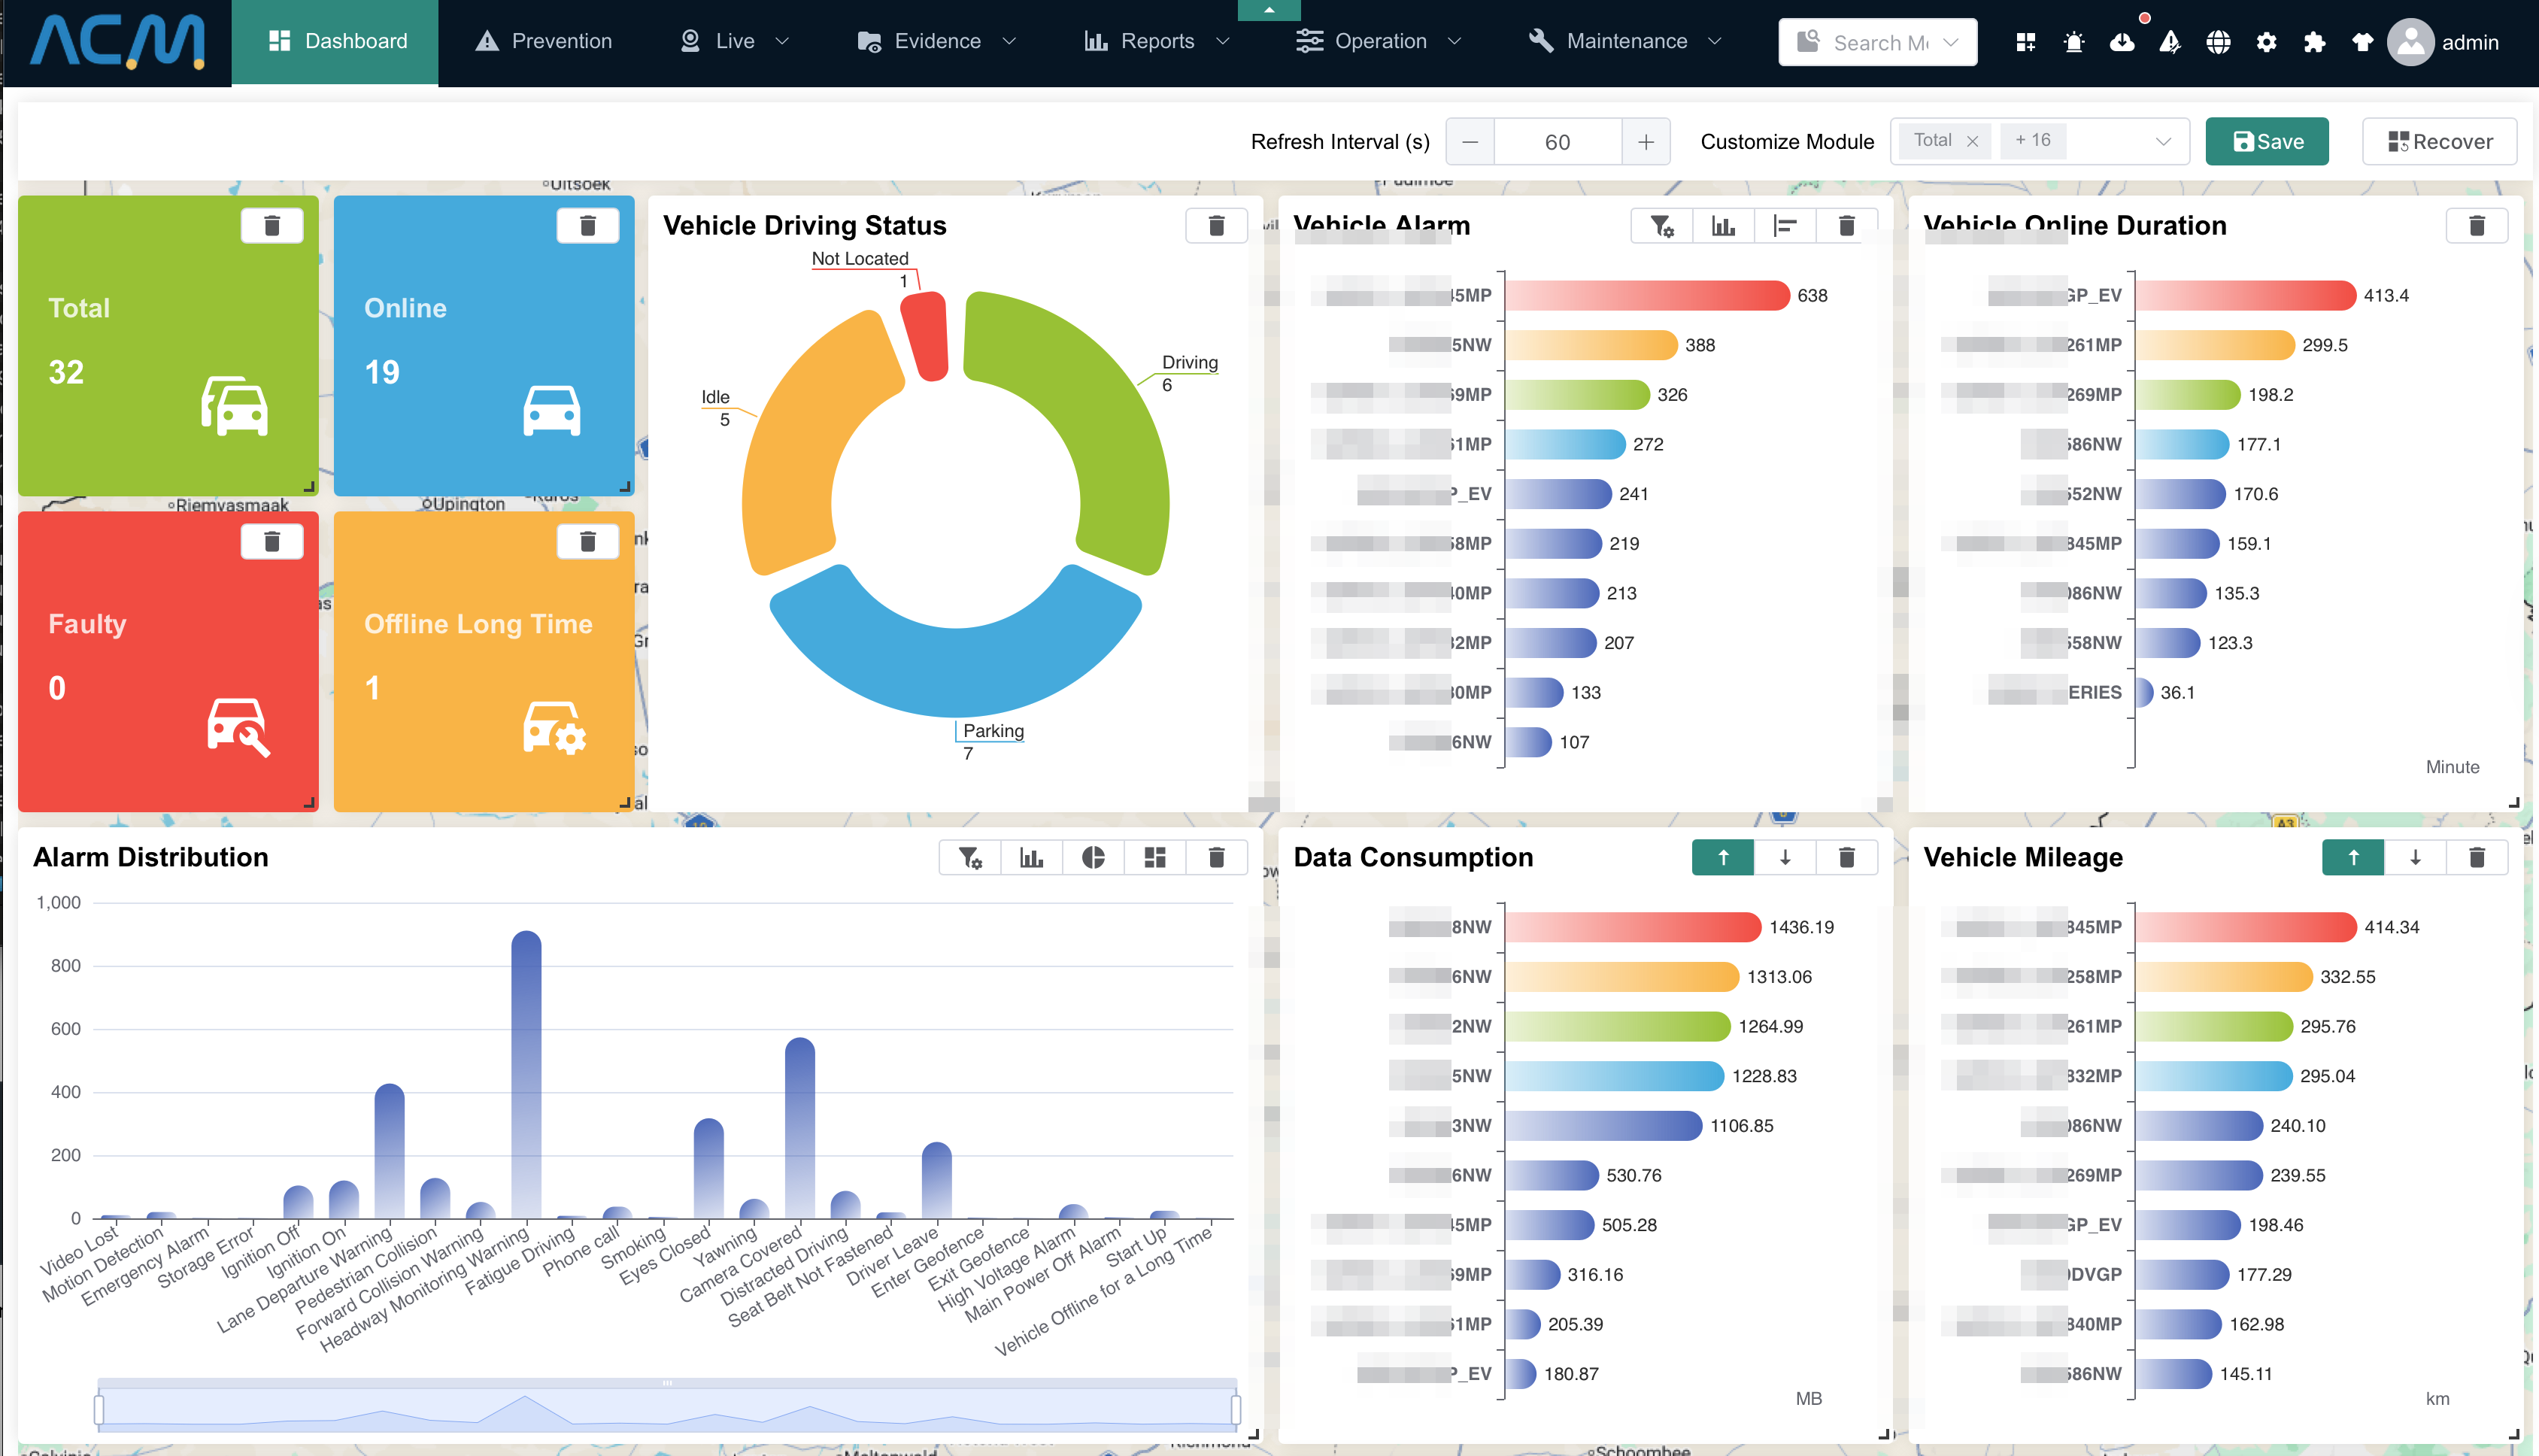Image resolution: width=2539 pixels, height=1456 pixels.
Task: Sort Data Consumption descending with down arrow
Action: [x=1785, y=857]
